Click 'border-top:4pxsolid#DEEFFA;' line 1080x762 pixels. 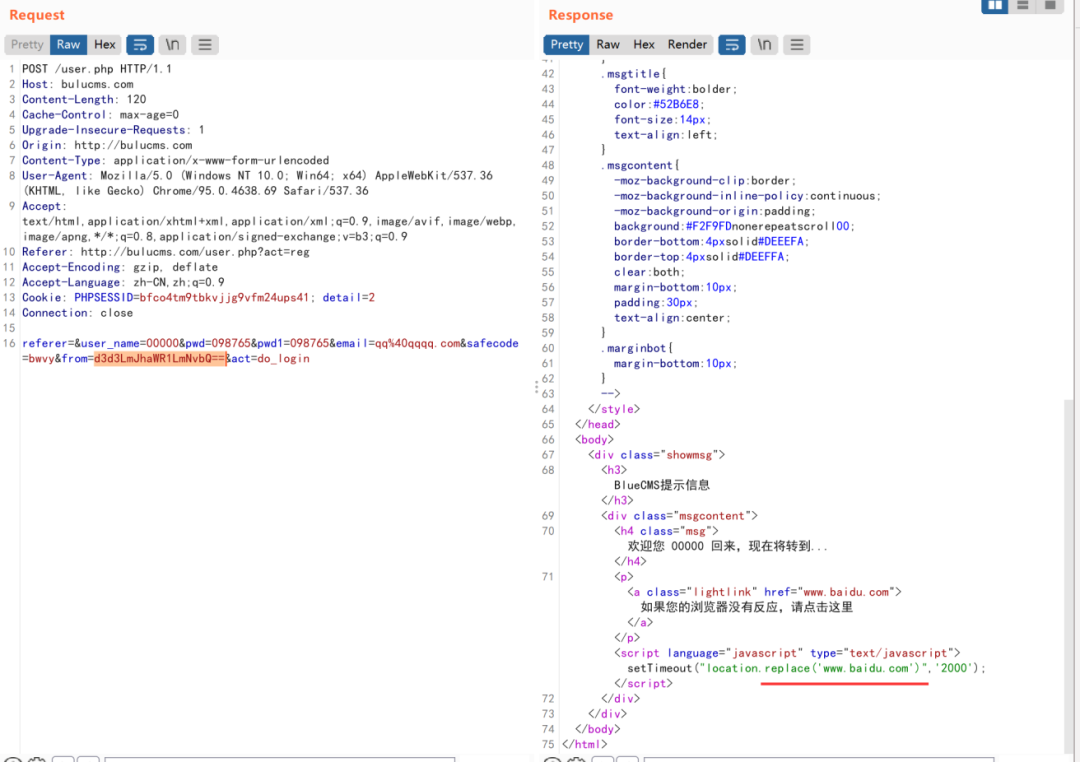[x=702, y=256]
